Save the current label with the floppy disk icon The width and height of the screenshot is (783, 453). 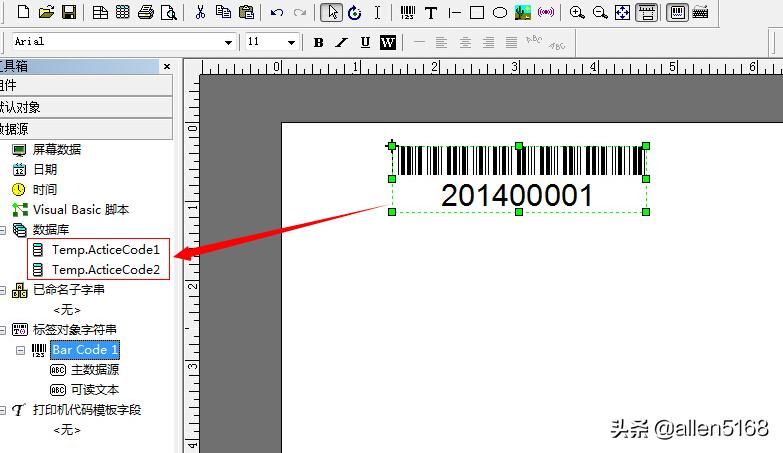click(69, 12)
